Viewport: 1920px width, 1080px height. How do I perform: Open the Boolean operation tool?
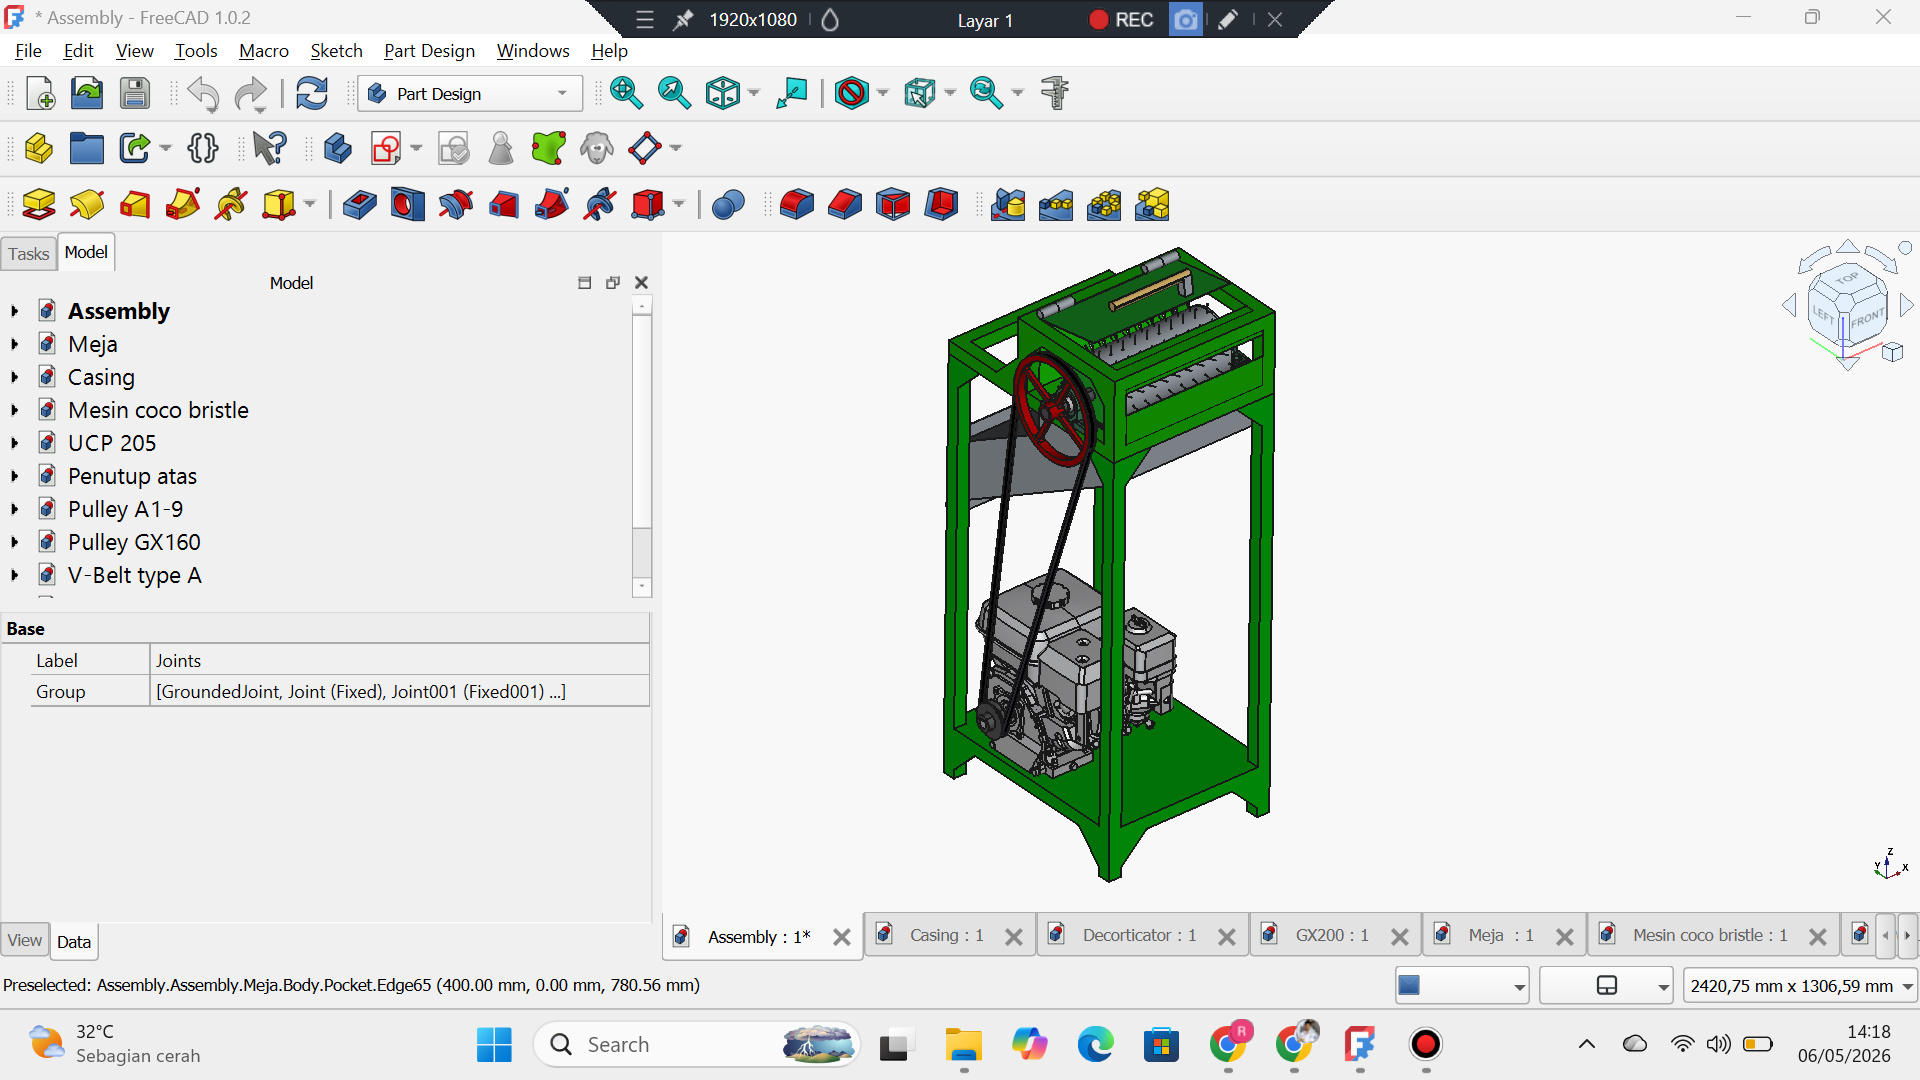(x=728, y=205)
